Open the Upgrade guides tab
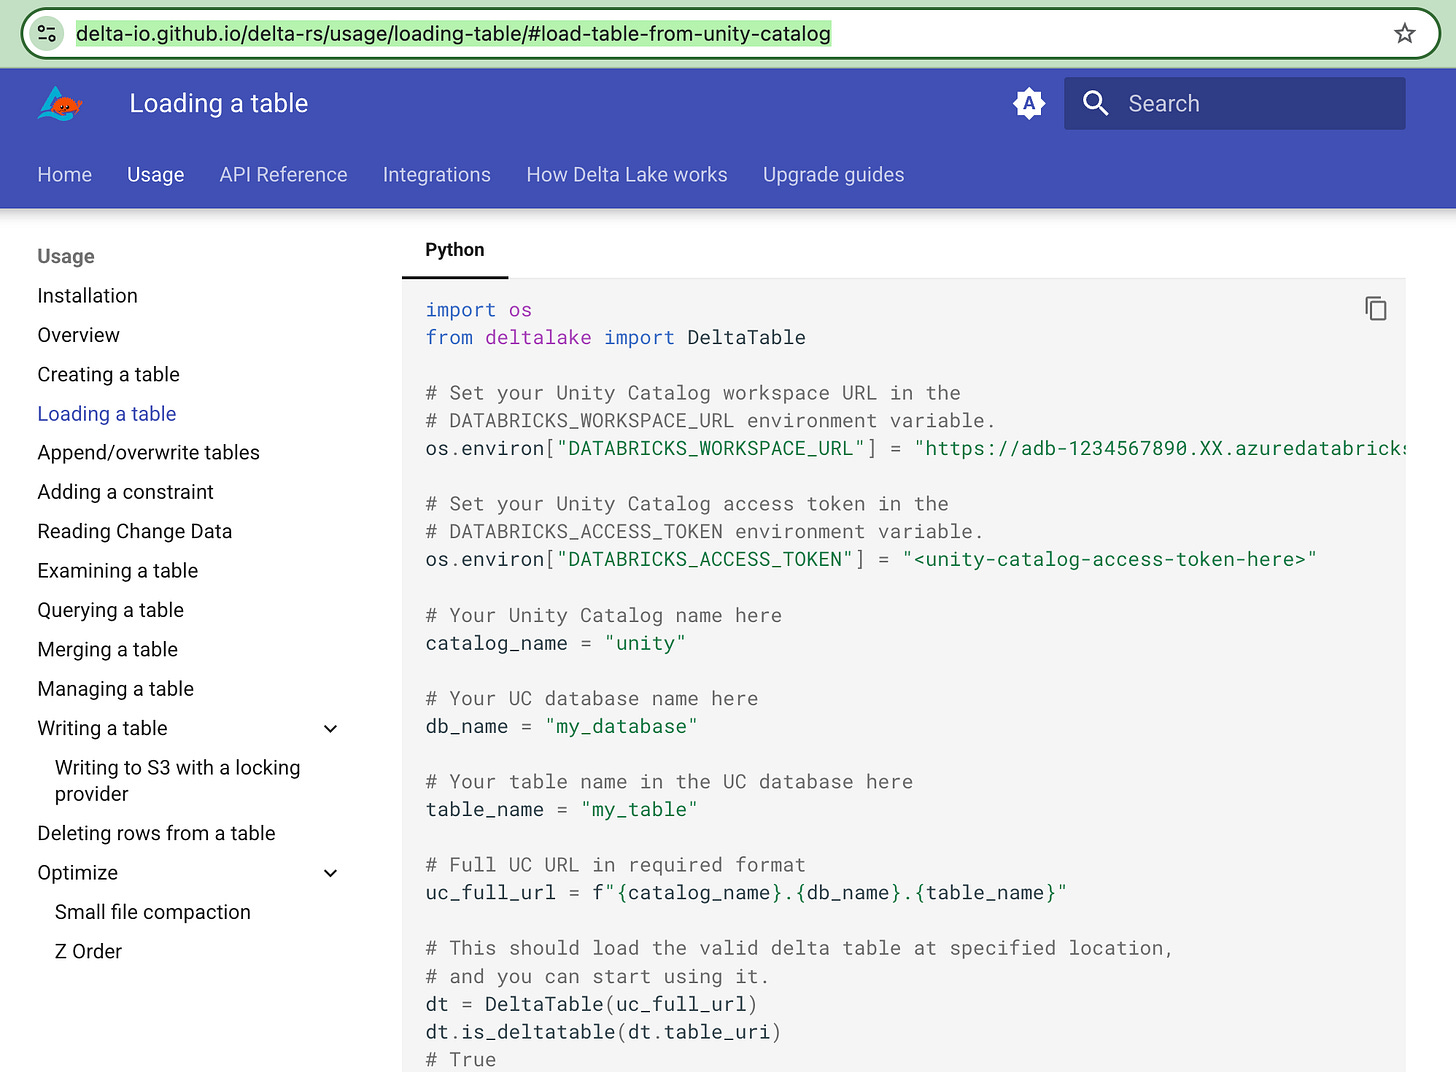 tap(834, 175)
